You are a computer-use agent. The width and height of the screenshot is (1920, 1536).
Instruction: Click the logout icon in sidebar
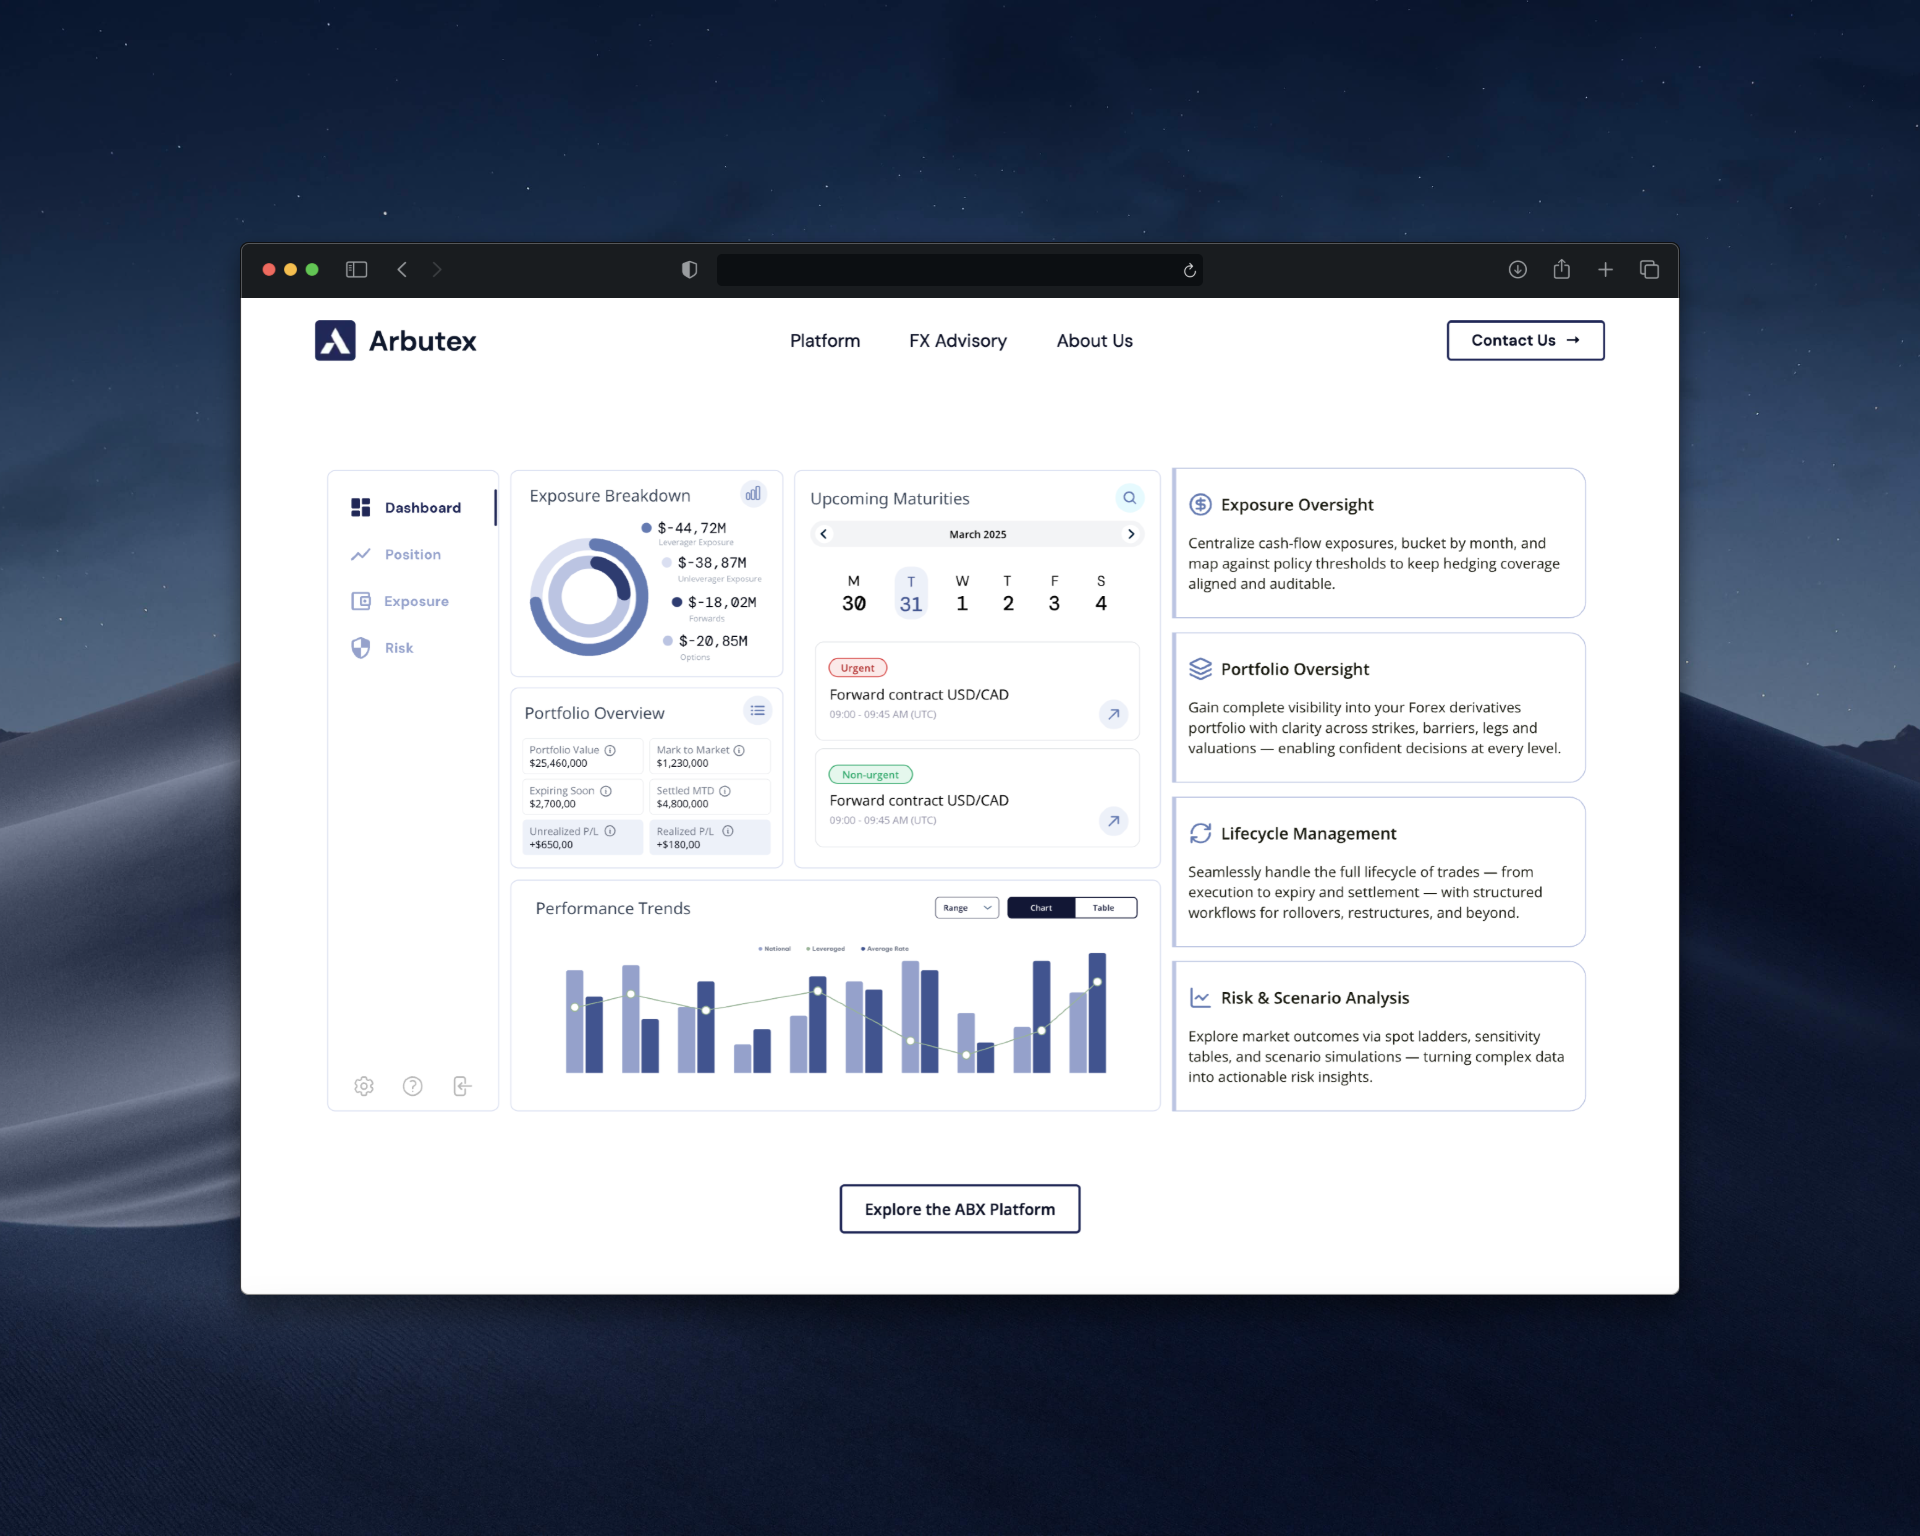pyautogui.click(x=461, y=1086)
